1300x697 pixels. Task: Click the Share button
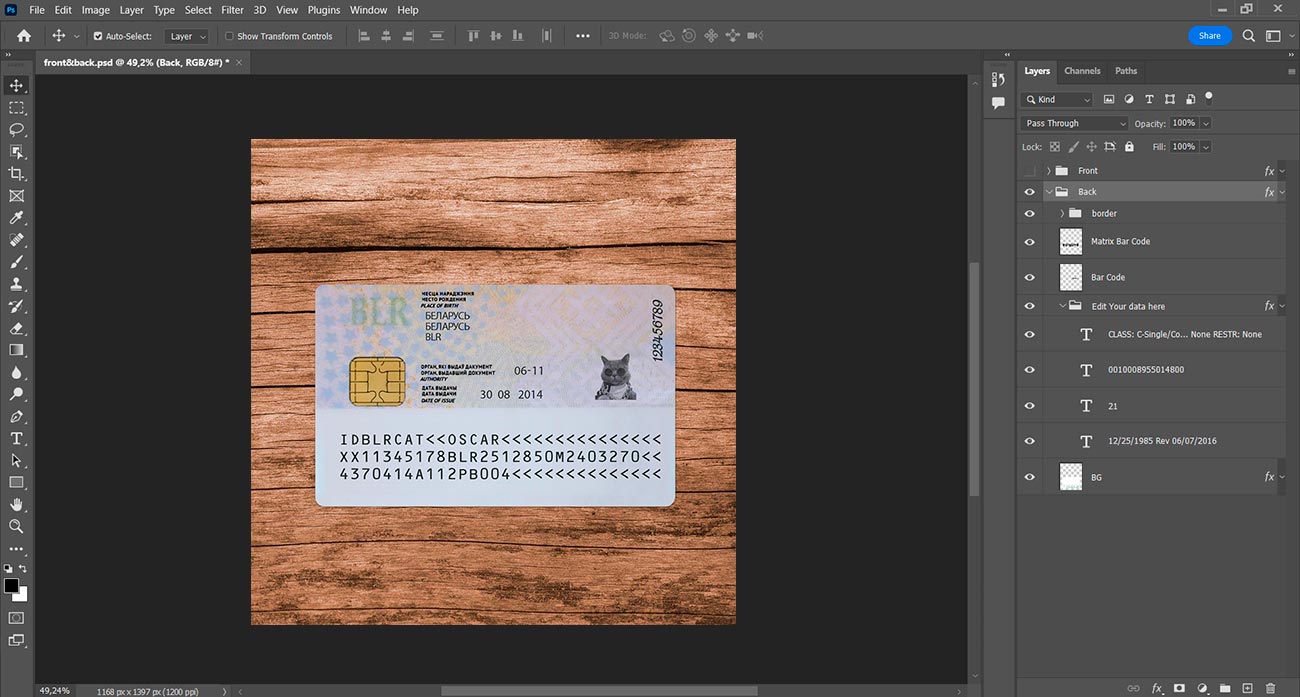[x=1209, y=36]
